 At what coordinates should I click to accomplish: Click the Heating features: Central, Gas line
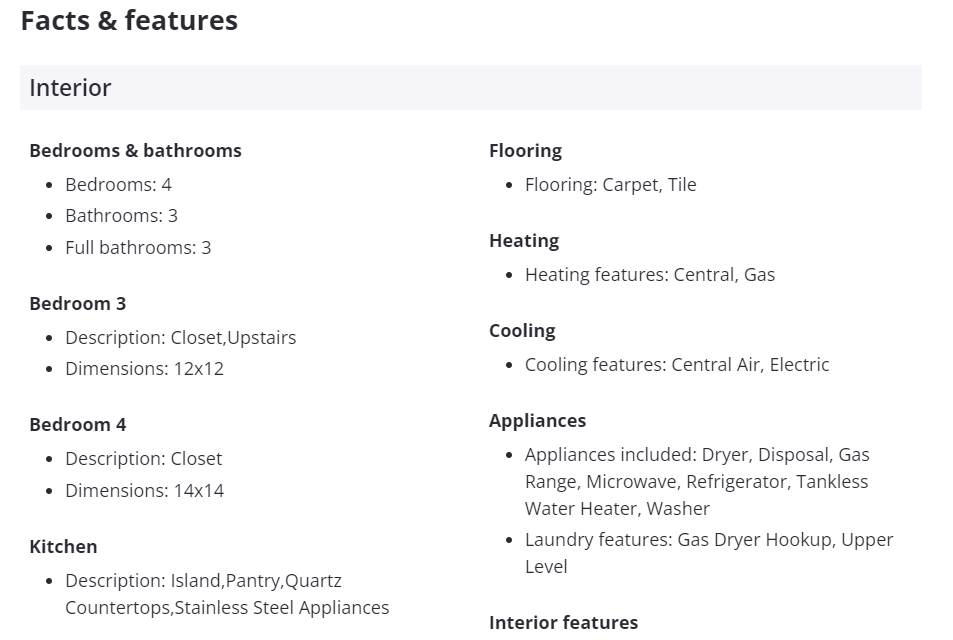click(x=649, y=275)
